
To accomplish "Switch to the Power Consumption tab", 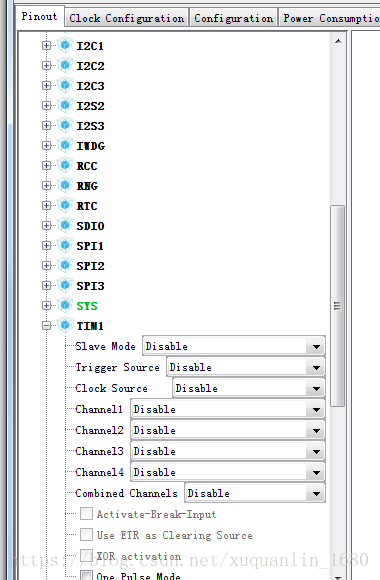I will [x=329, y=18].
